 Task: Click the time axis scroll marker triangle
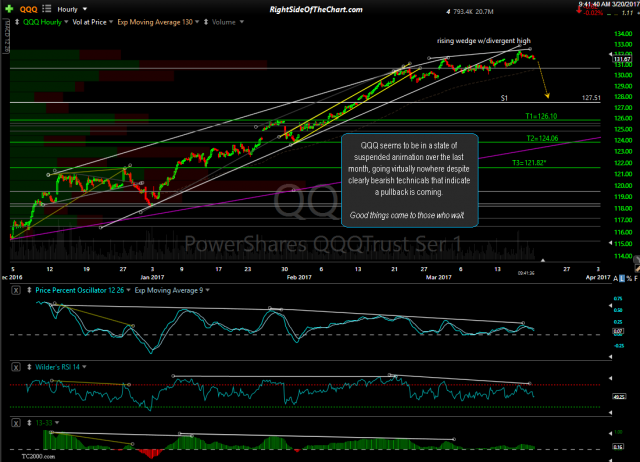pos(543,260)
